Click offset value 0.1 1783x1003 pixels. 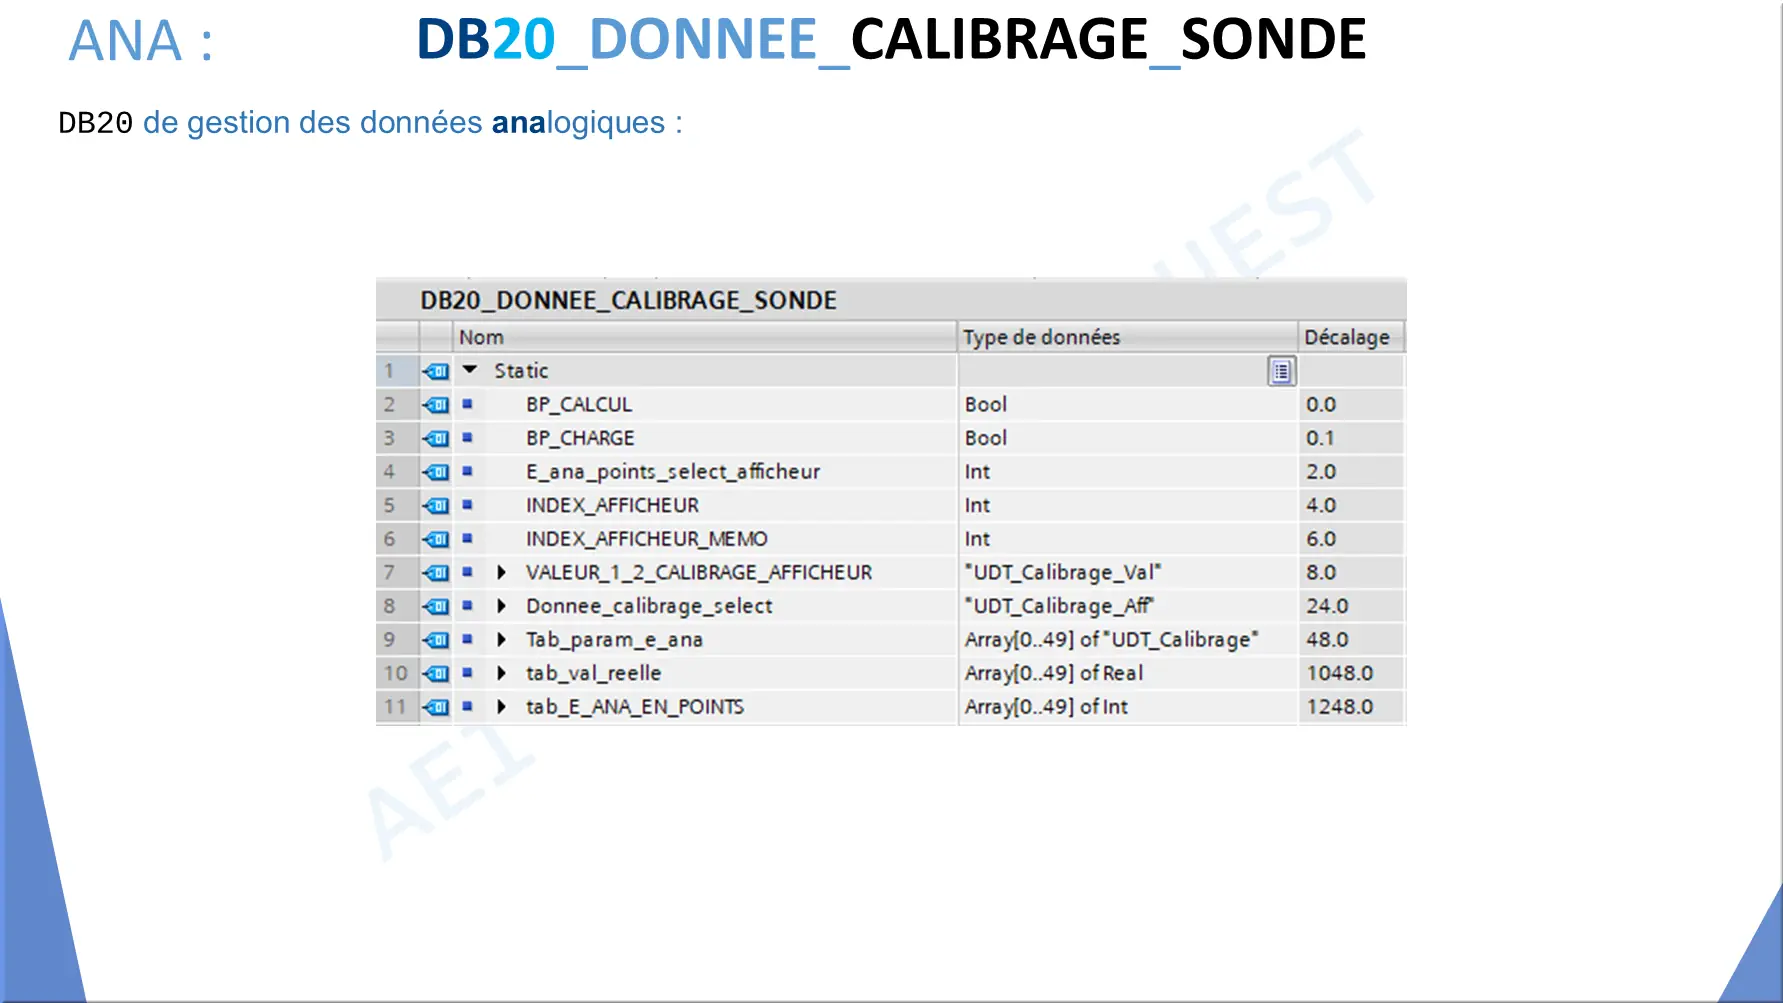[x=1320, y=438]
